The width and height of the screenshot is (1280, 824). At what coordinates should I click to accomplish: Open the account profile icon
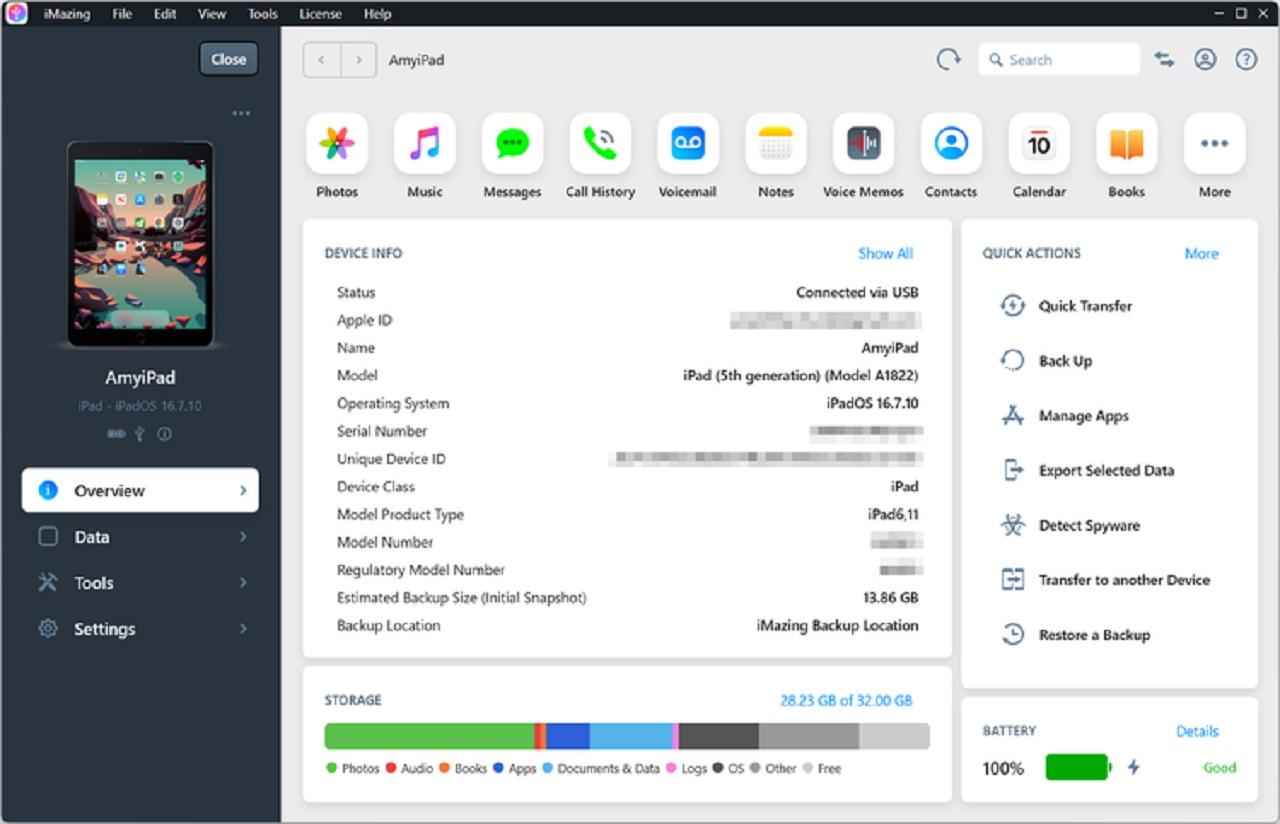[x=1205, y=60]
